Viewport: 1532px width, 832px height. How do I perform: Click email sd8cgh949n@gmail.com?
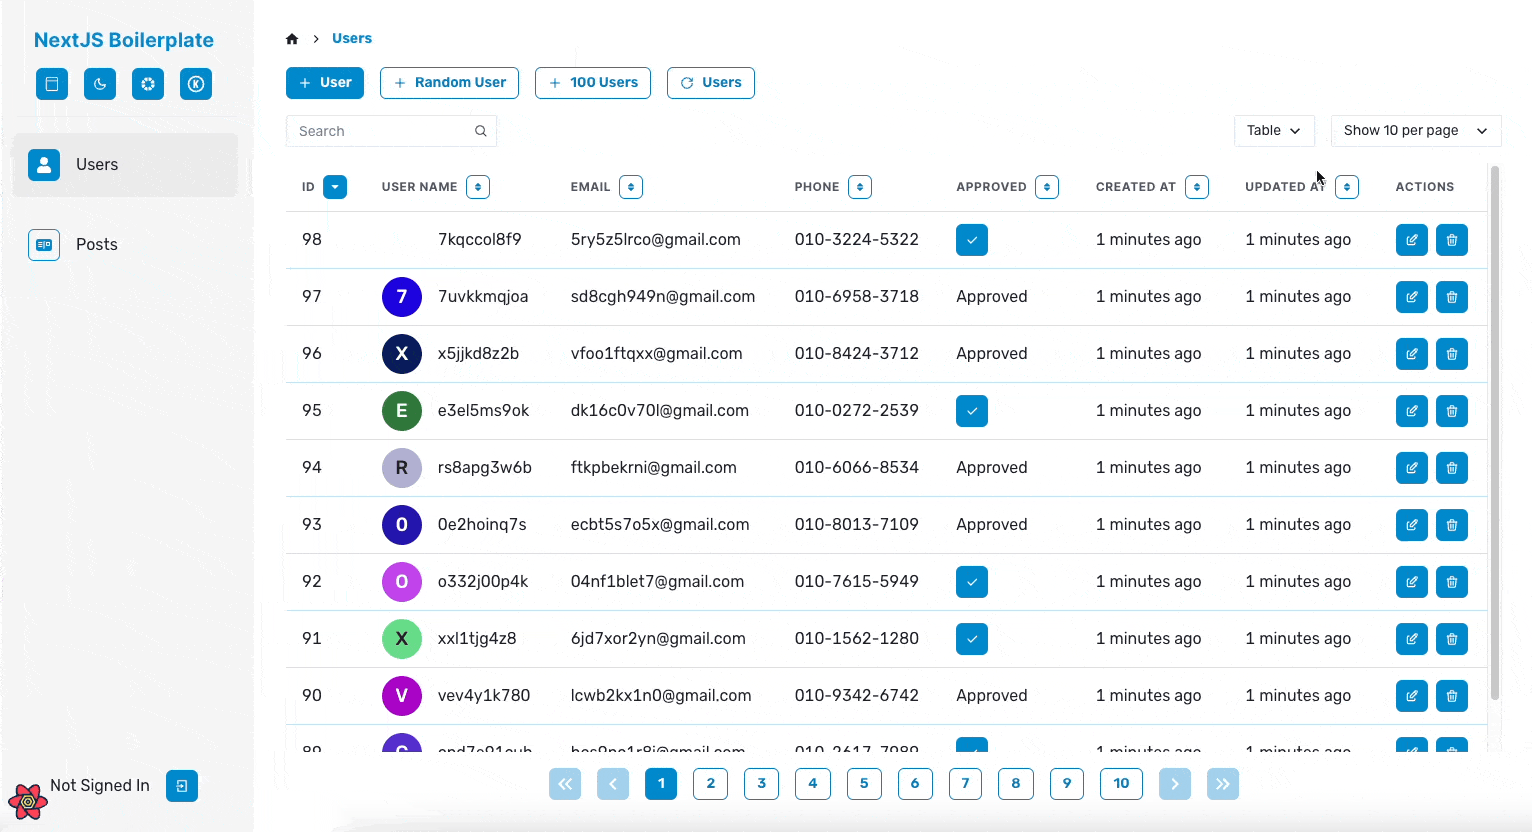[x=663, y=297]
